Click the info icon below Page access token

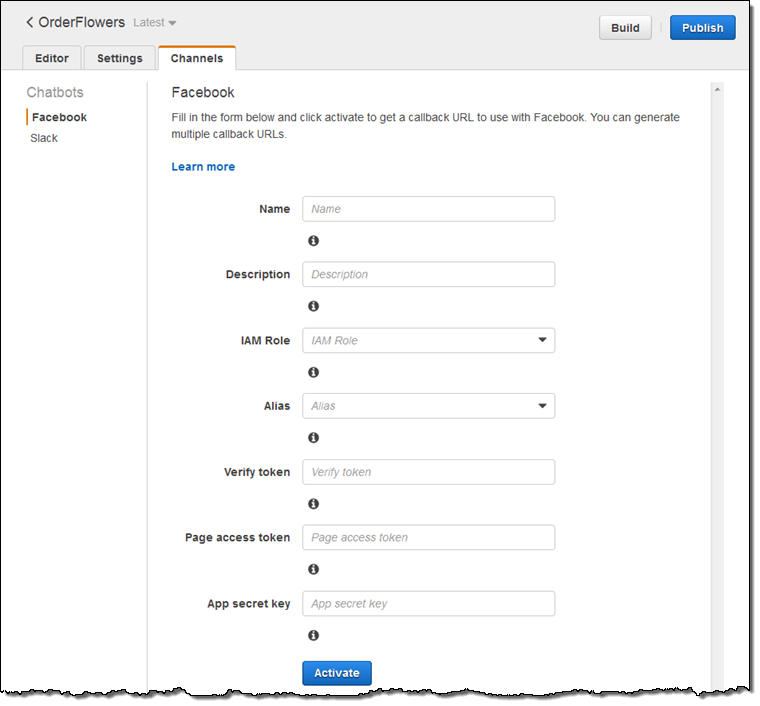pos(314,569)
